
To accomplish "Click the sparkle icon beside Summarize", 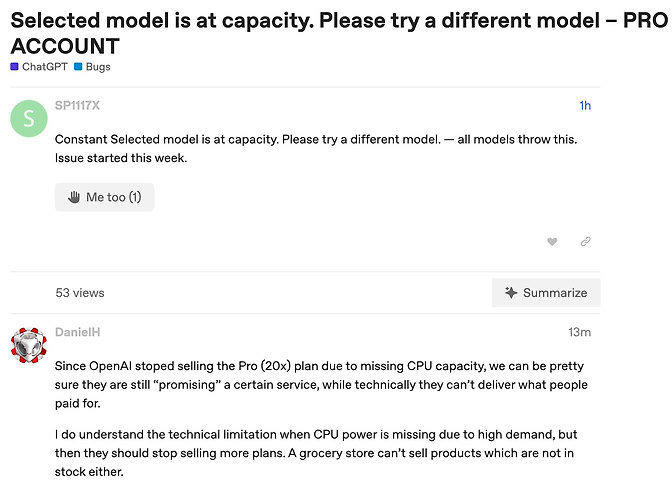I will tap(511, 293).
